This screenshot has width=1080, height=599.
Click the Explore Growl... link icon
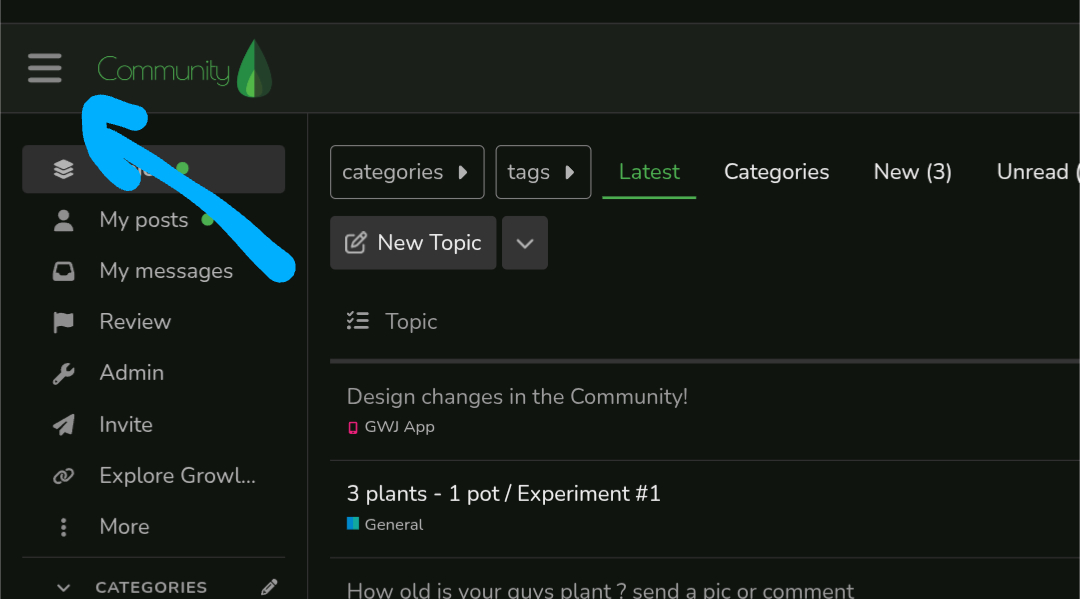(x=64, y=476)
